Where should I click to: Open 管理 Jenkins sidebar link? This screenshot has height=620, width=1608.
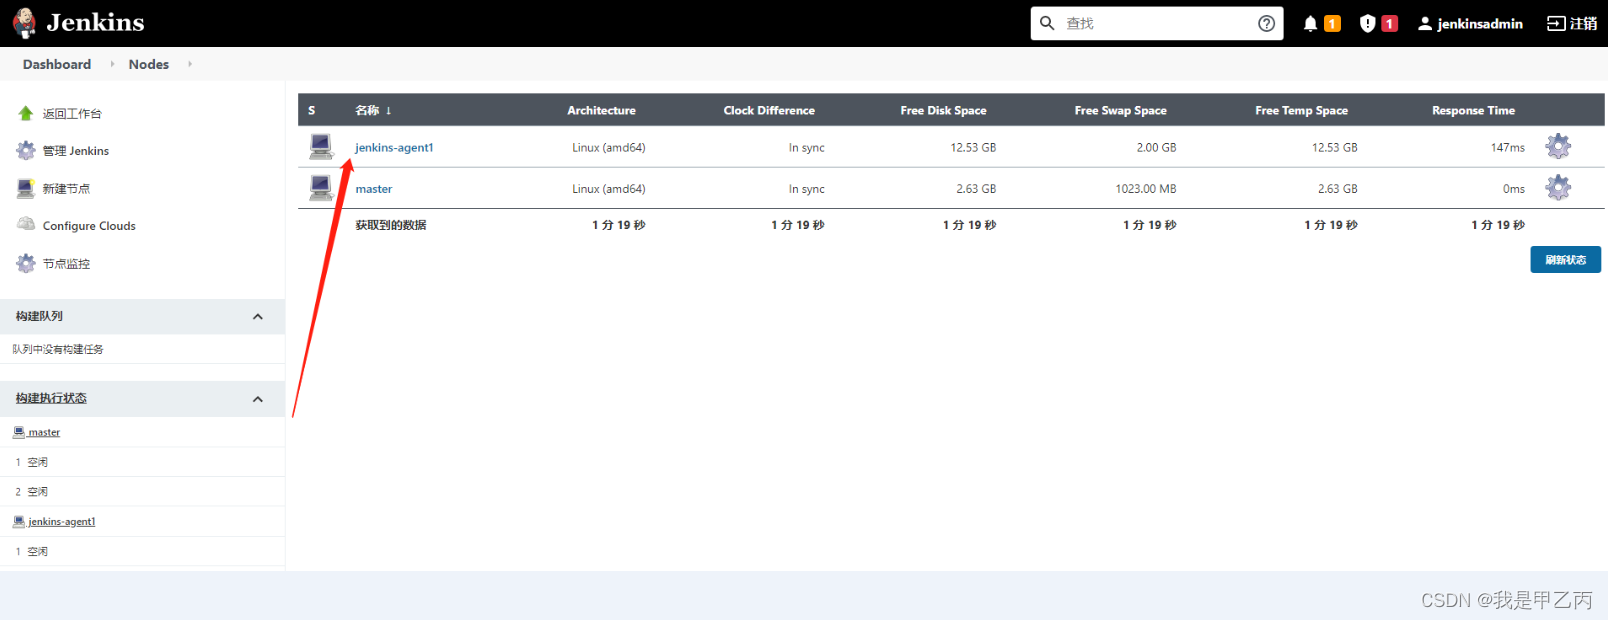[76, 151]
